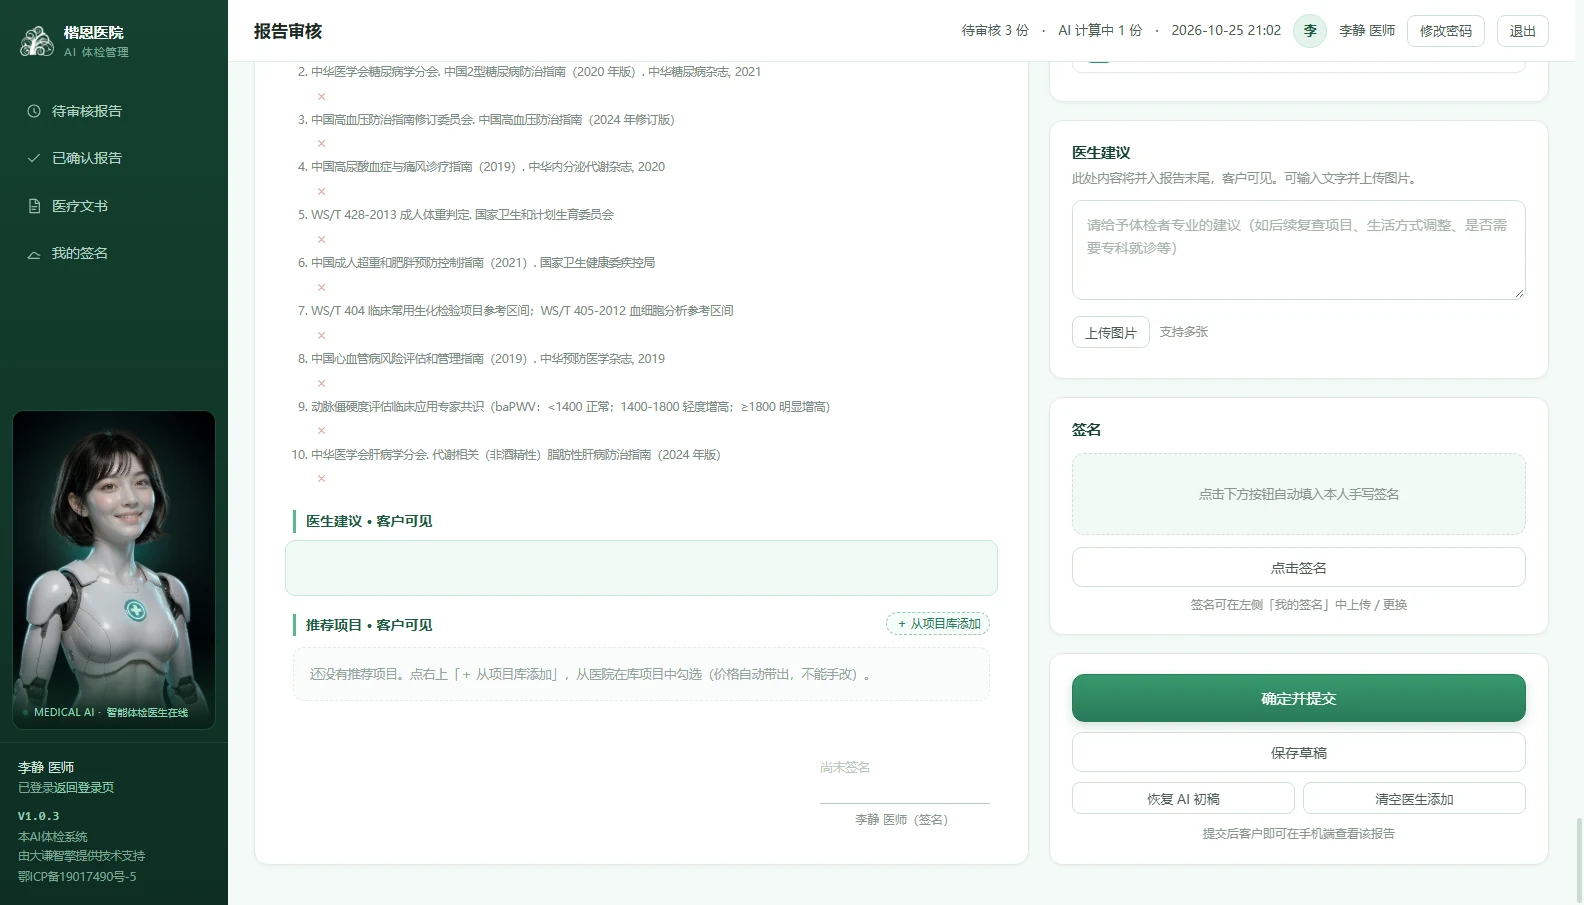Remove reference 8 心血管病风险评估 via X
Viewport: 1584px width, 905px height.
321,383
